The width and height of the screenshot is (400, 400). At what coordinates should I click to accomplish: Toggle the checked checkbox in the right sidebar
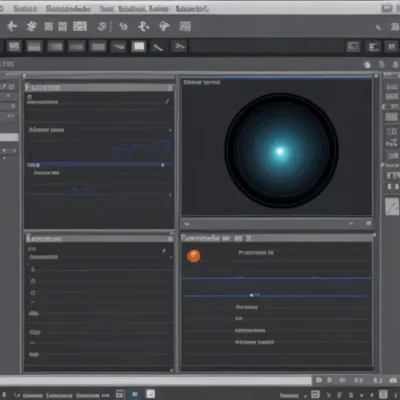(382, 165)
